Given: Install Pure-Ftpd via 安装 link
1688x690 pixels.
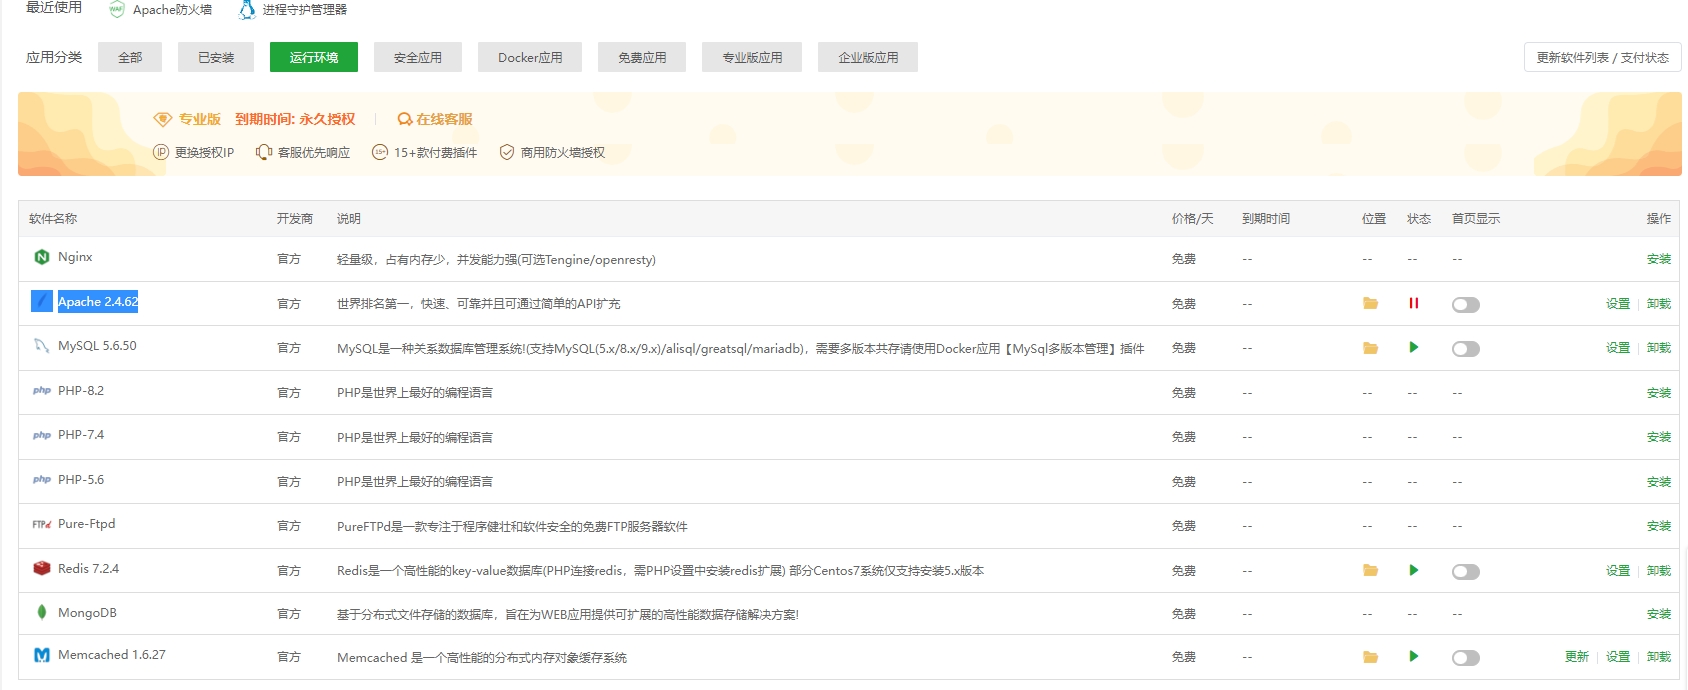Looking at the screenshot, I should click(x=1659, y=526).
